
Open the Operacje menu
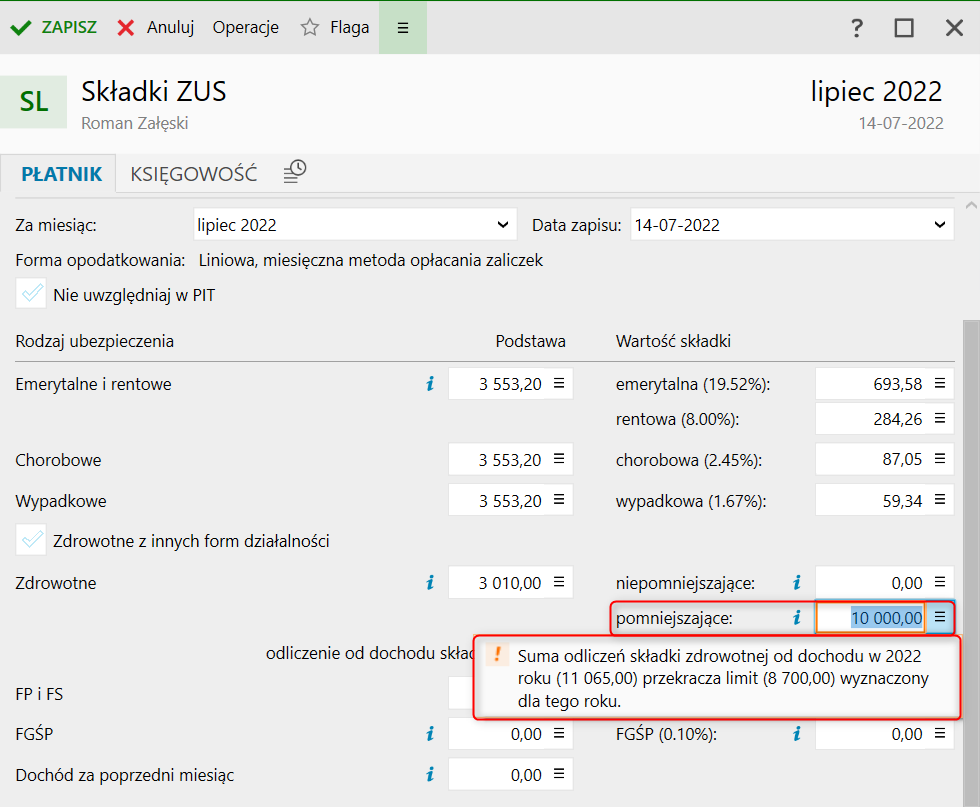pos(245,27)
